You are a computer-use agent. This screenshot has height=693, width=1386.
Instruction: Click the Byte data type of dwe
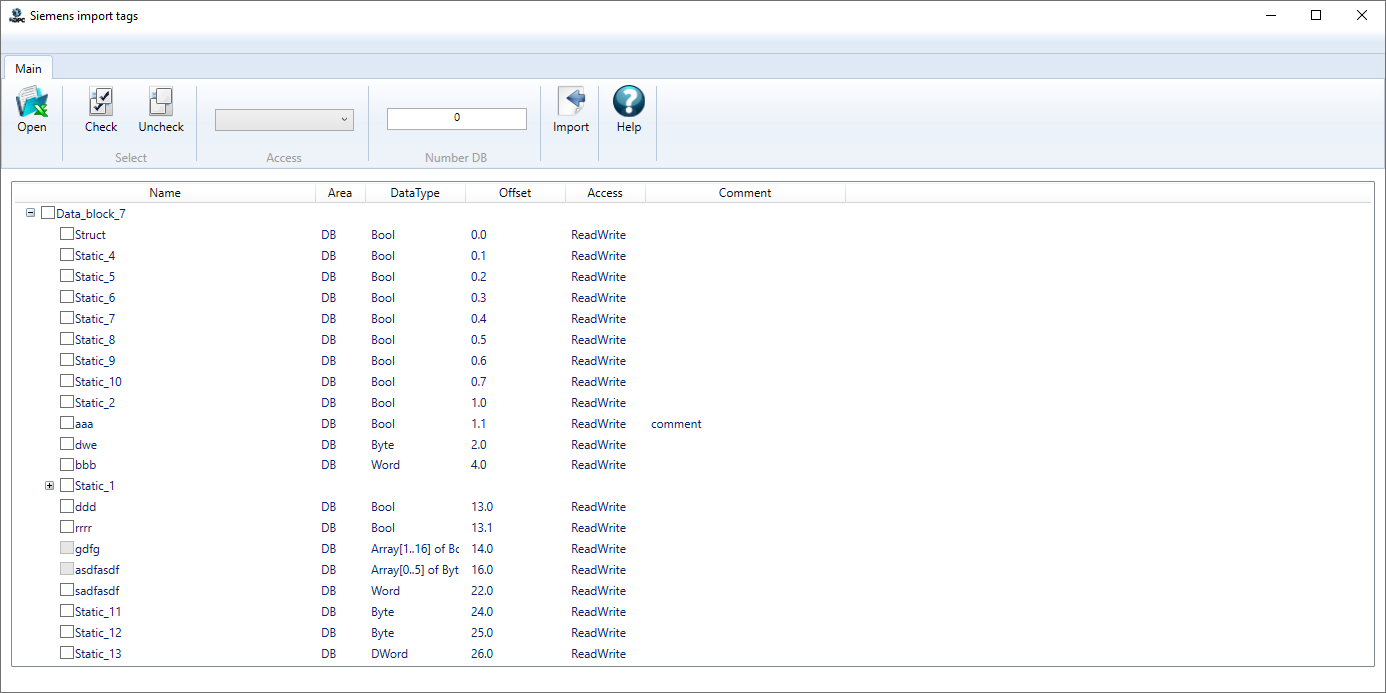[x=382, y=445]
